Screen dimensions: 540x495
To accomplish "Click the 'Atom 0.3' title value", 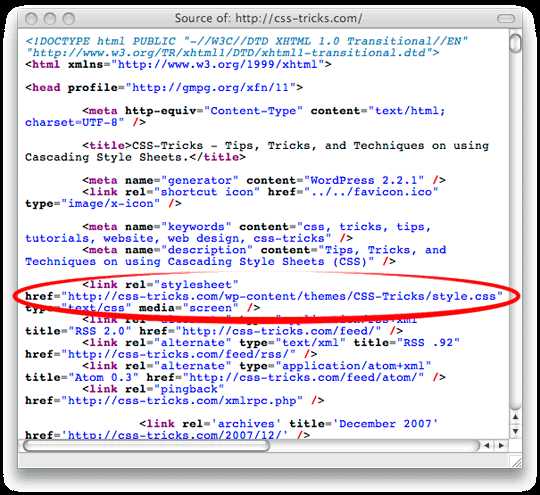I will 103,378.
